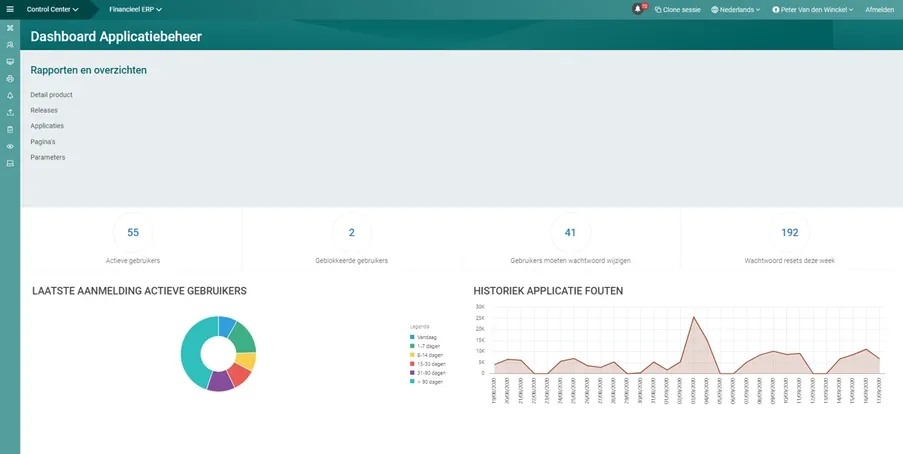Click the users icon in left sidebar

pos(10,45)
